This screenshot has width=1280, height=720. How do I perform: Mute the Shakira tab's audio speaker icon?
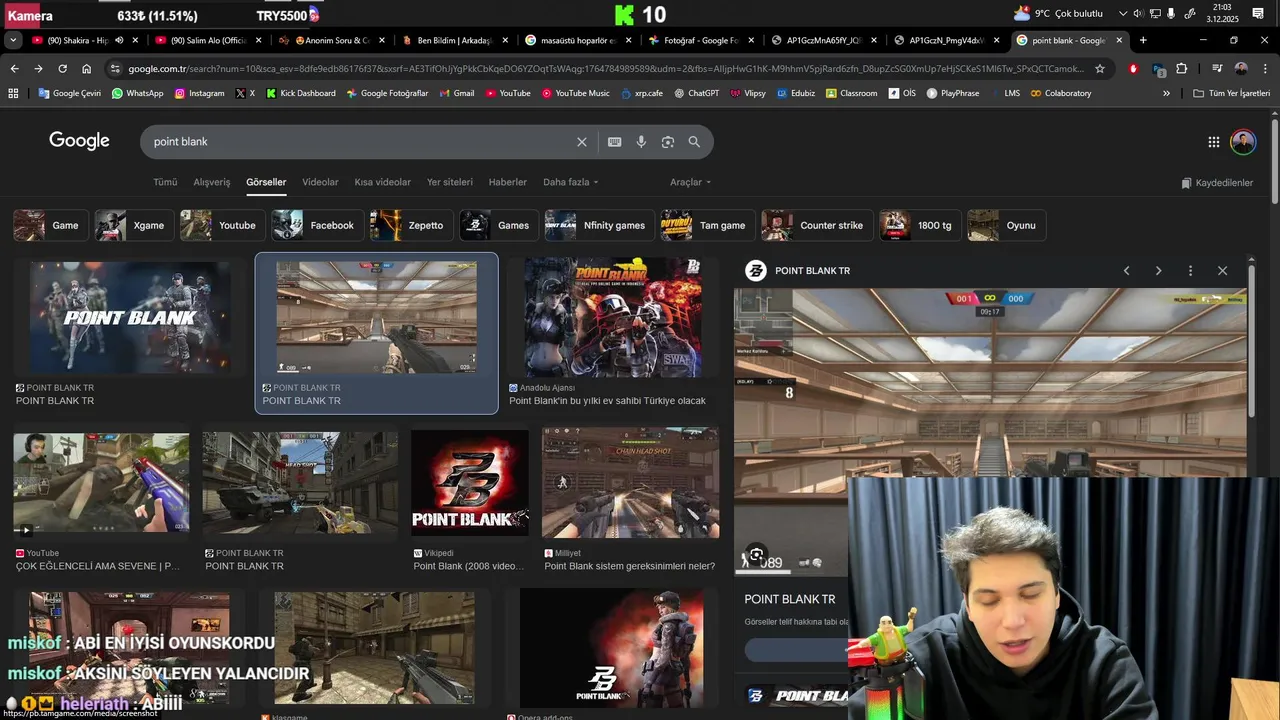pyautogui.click(x=119, y=40)
